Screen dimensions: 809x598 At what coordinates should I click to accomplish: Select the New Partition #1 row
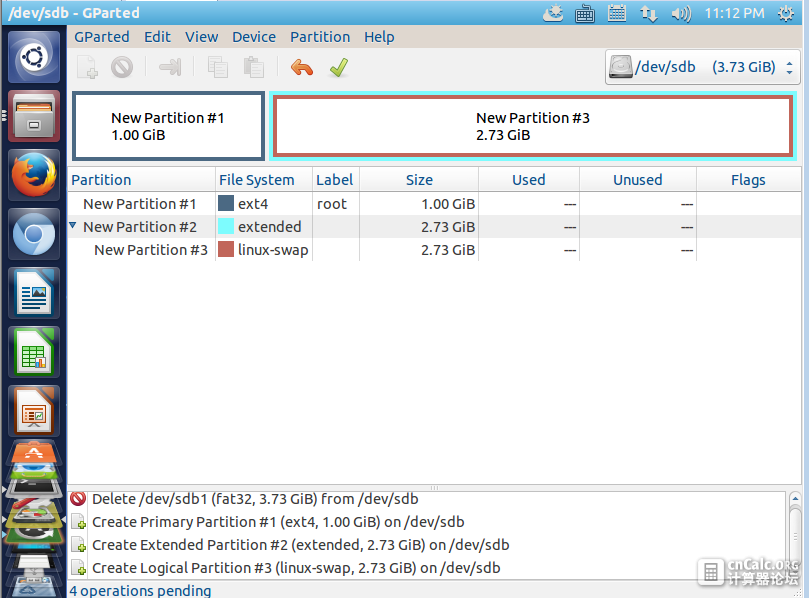[x=434, y=204]
